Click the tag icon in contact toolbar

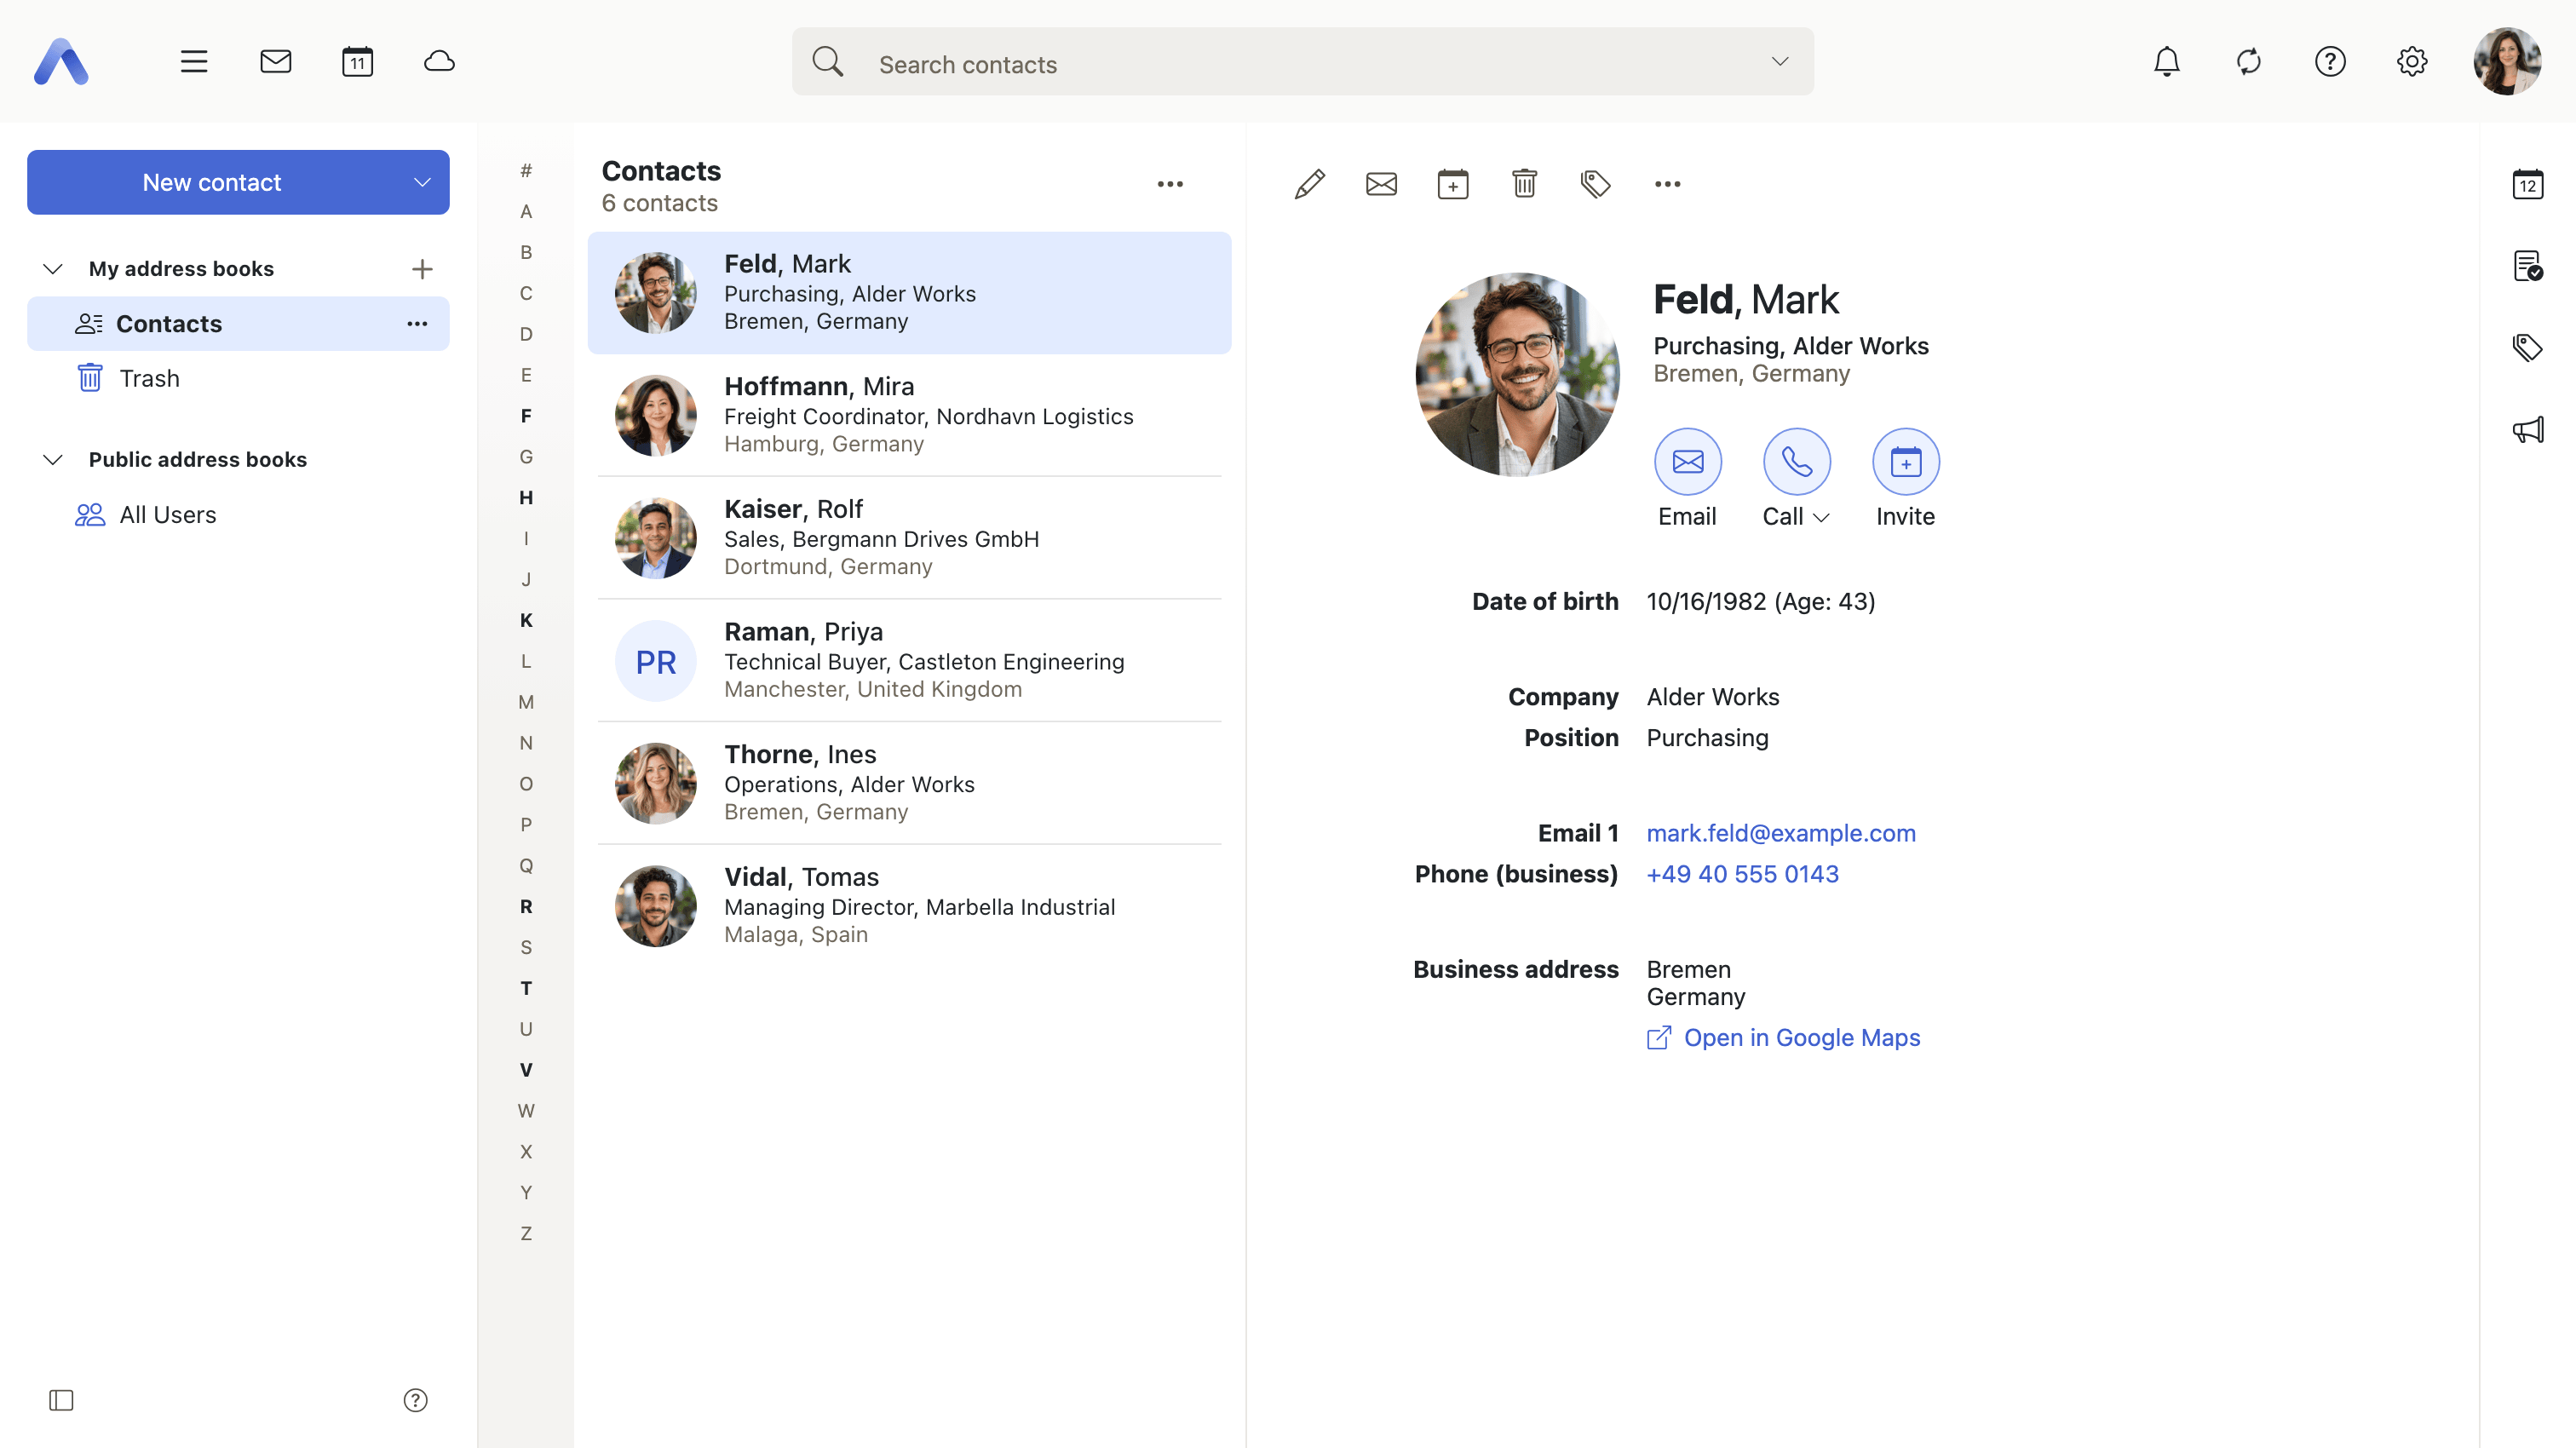tap(1596, 184)
